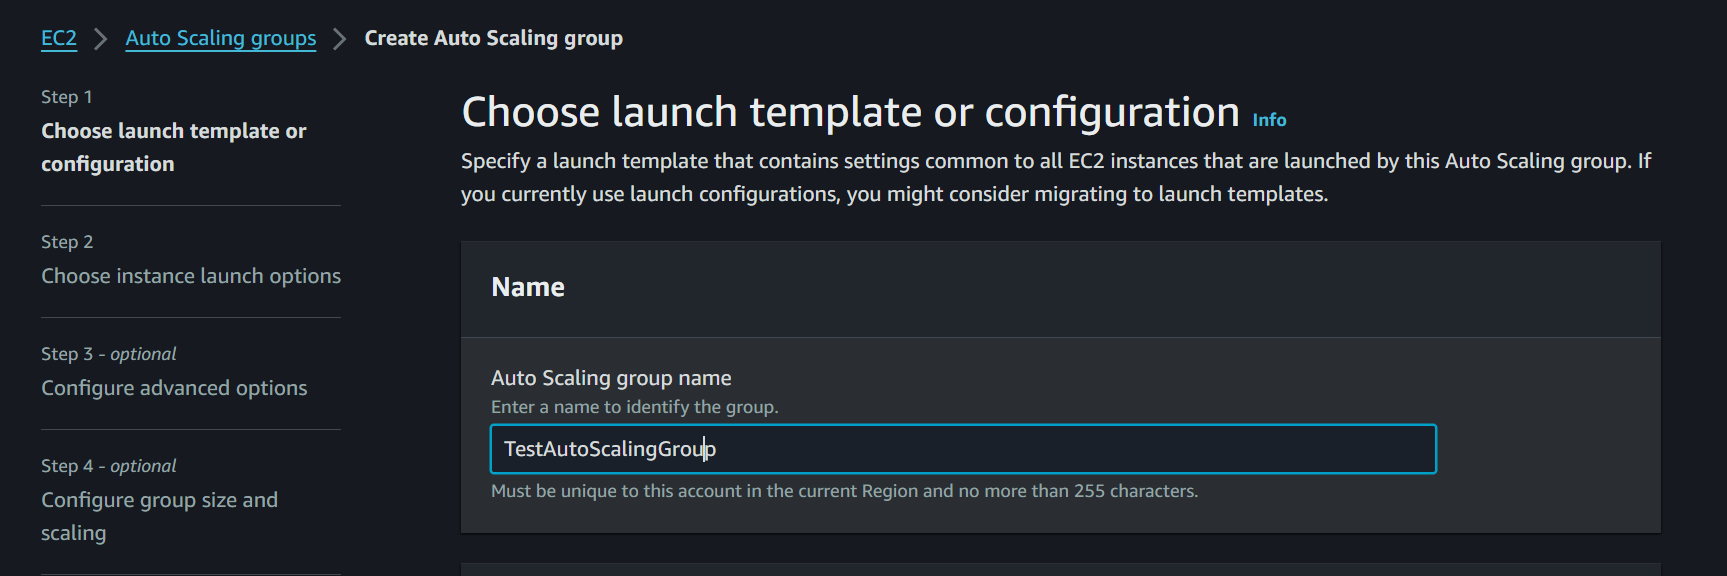
Task: Select Step 2 Choose instance launch options
Action: [x=191, y=276]
